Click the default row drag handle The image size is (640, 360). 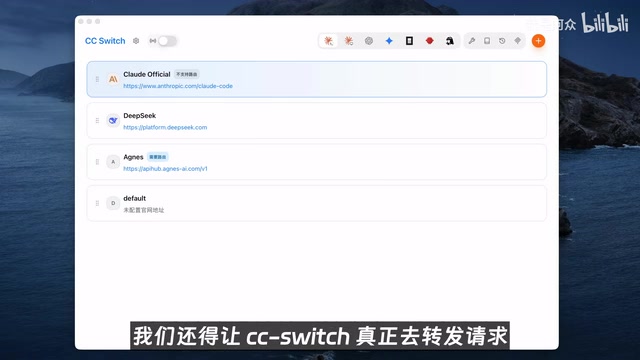pos(97,203)
